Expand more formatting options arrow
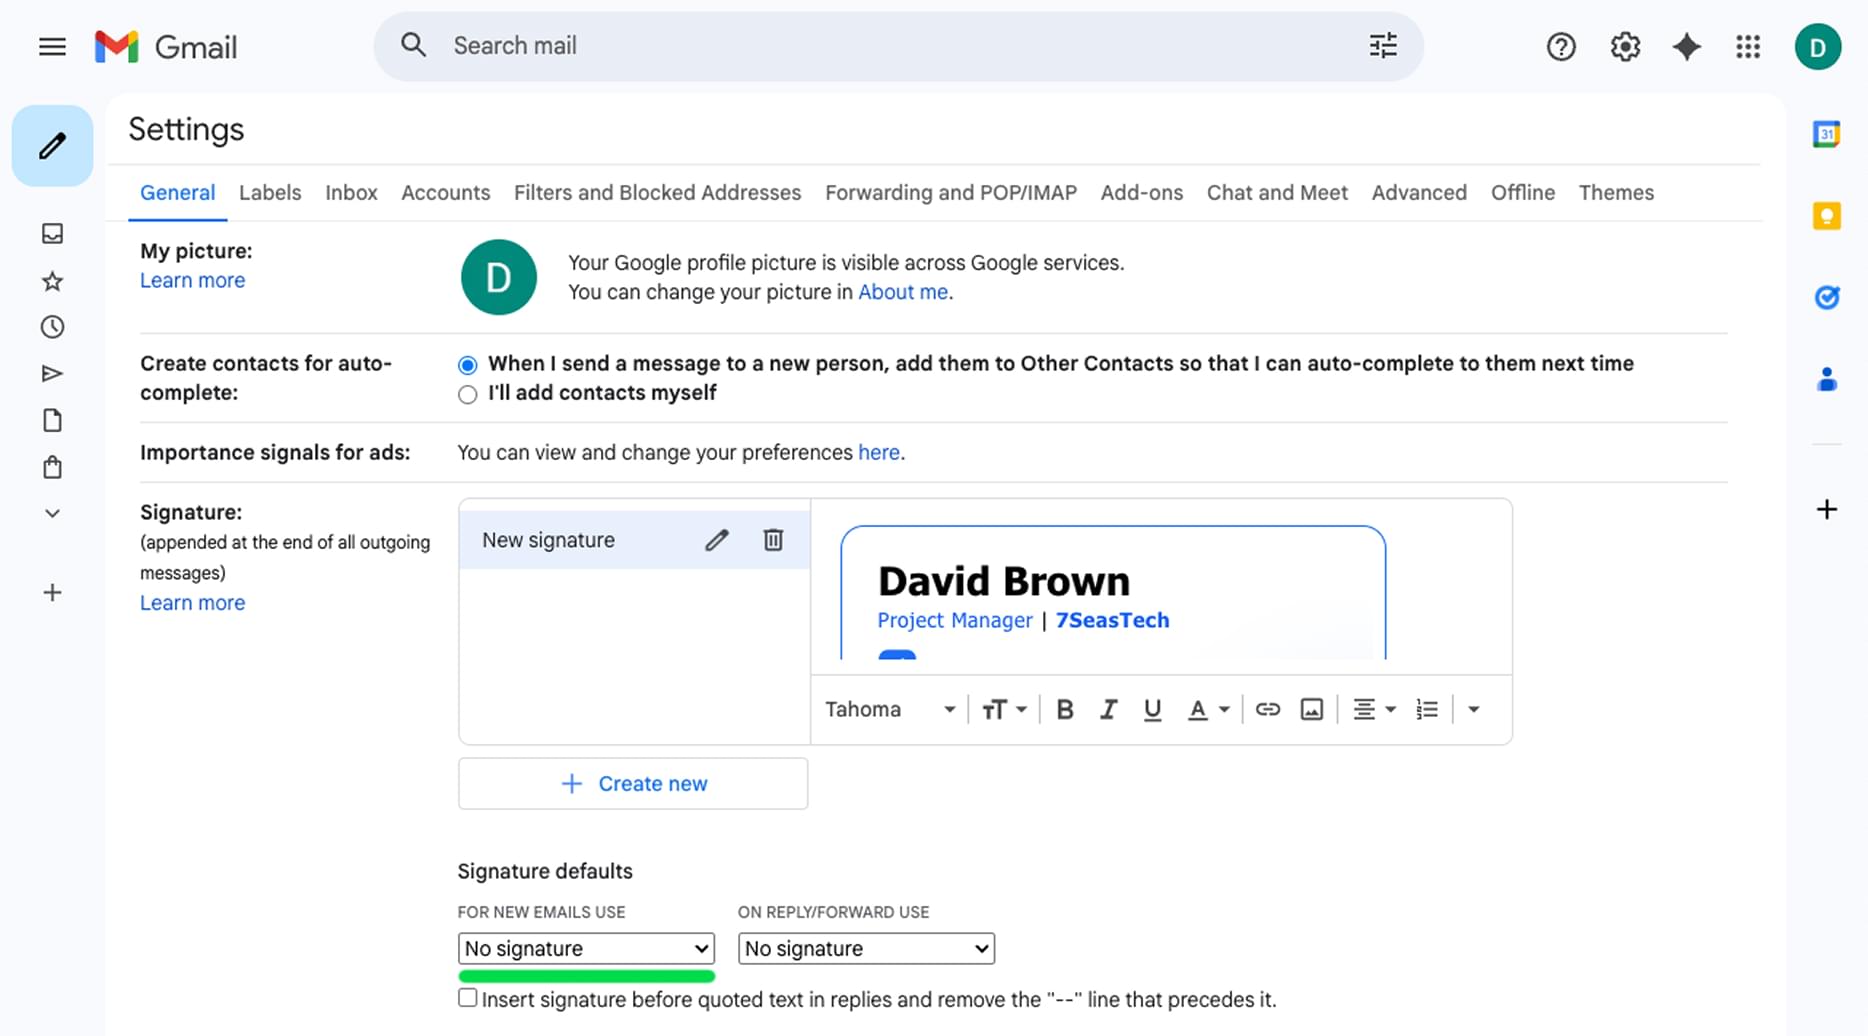 click(x=1473, y=709)
